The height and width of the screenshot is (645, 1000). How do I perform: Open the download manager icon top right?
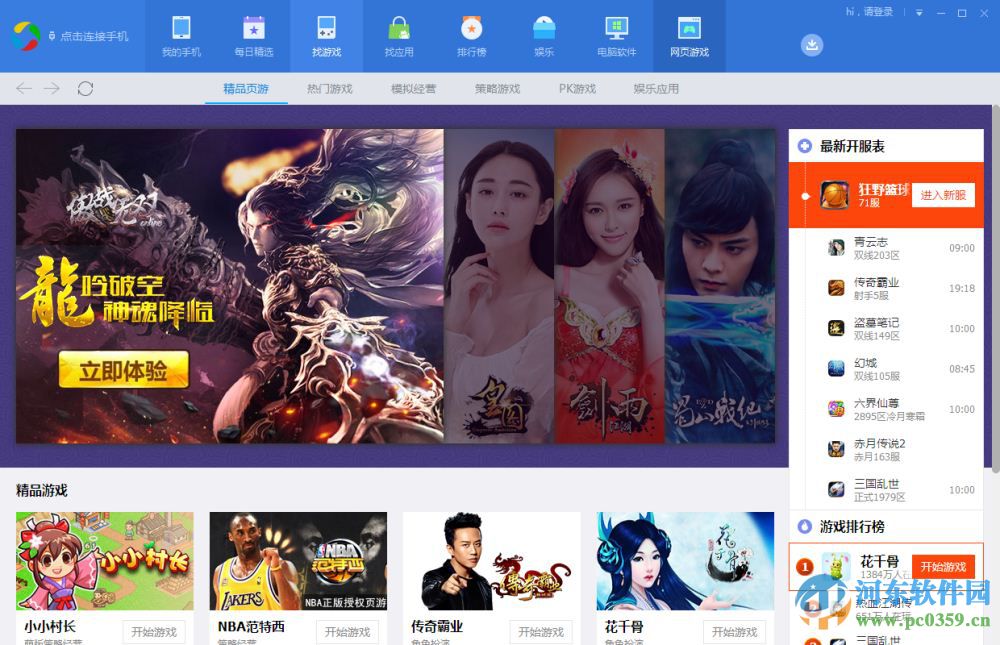coord(812,45)
